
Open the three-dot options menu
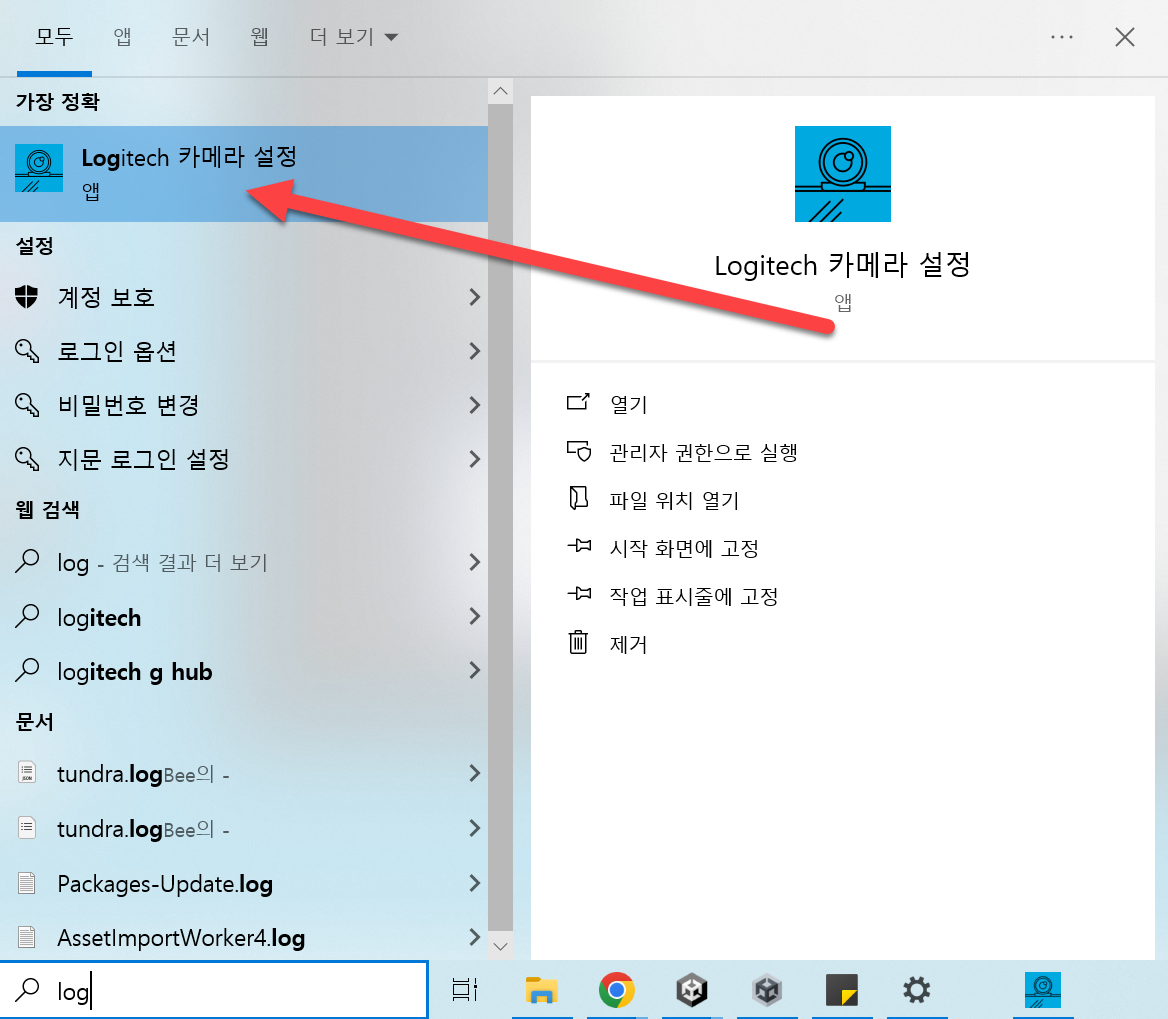pyautogui.click(x=1061, y=36)
